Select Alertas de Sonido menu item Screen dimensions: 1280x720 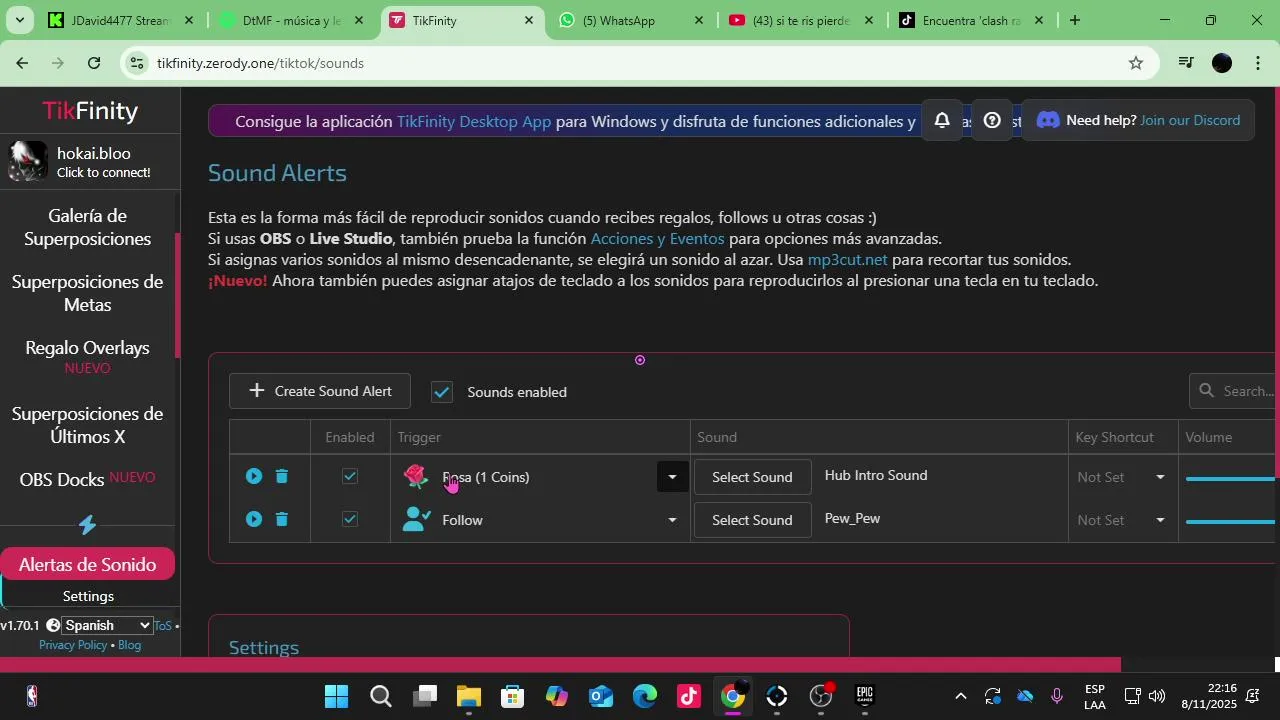[x=87, y=564]
